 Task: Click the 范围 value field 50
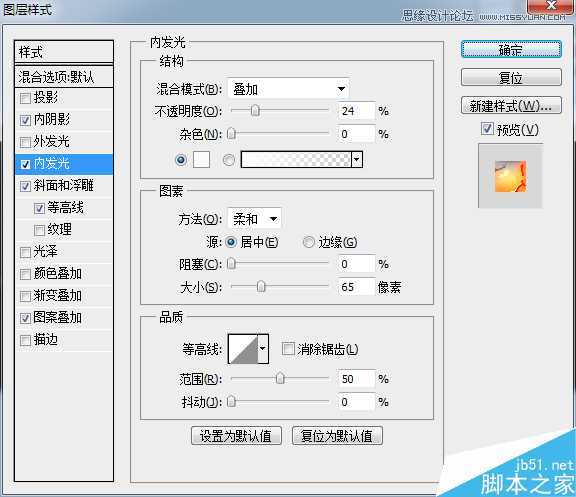(x=356, y=379)
